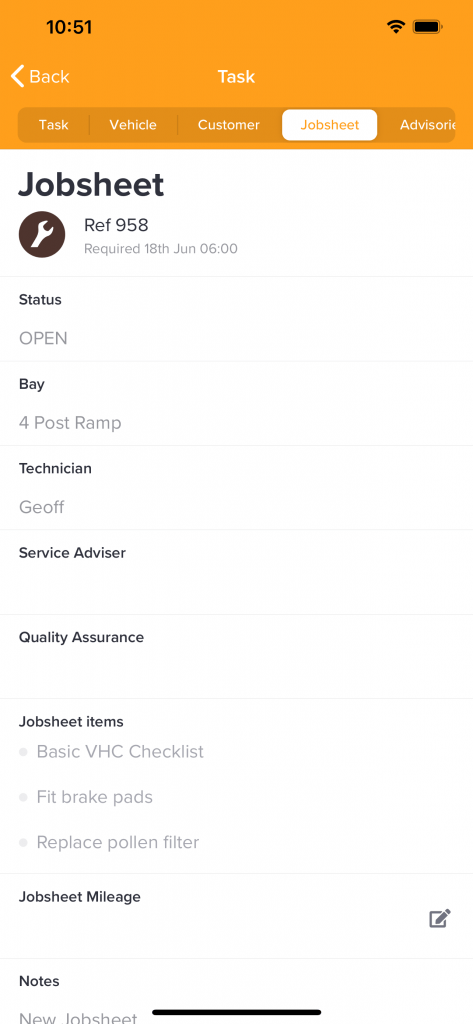Open the Customer tab

coord(229,125)
